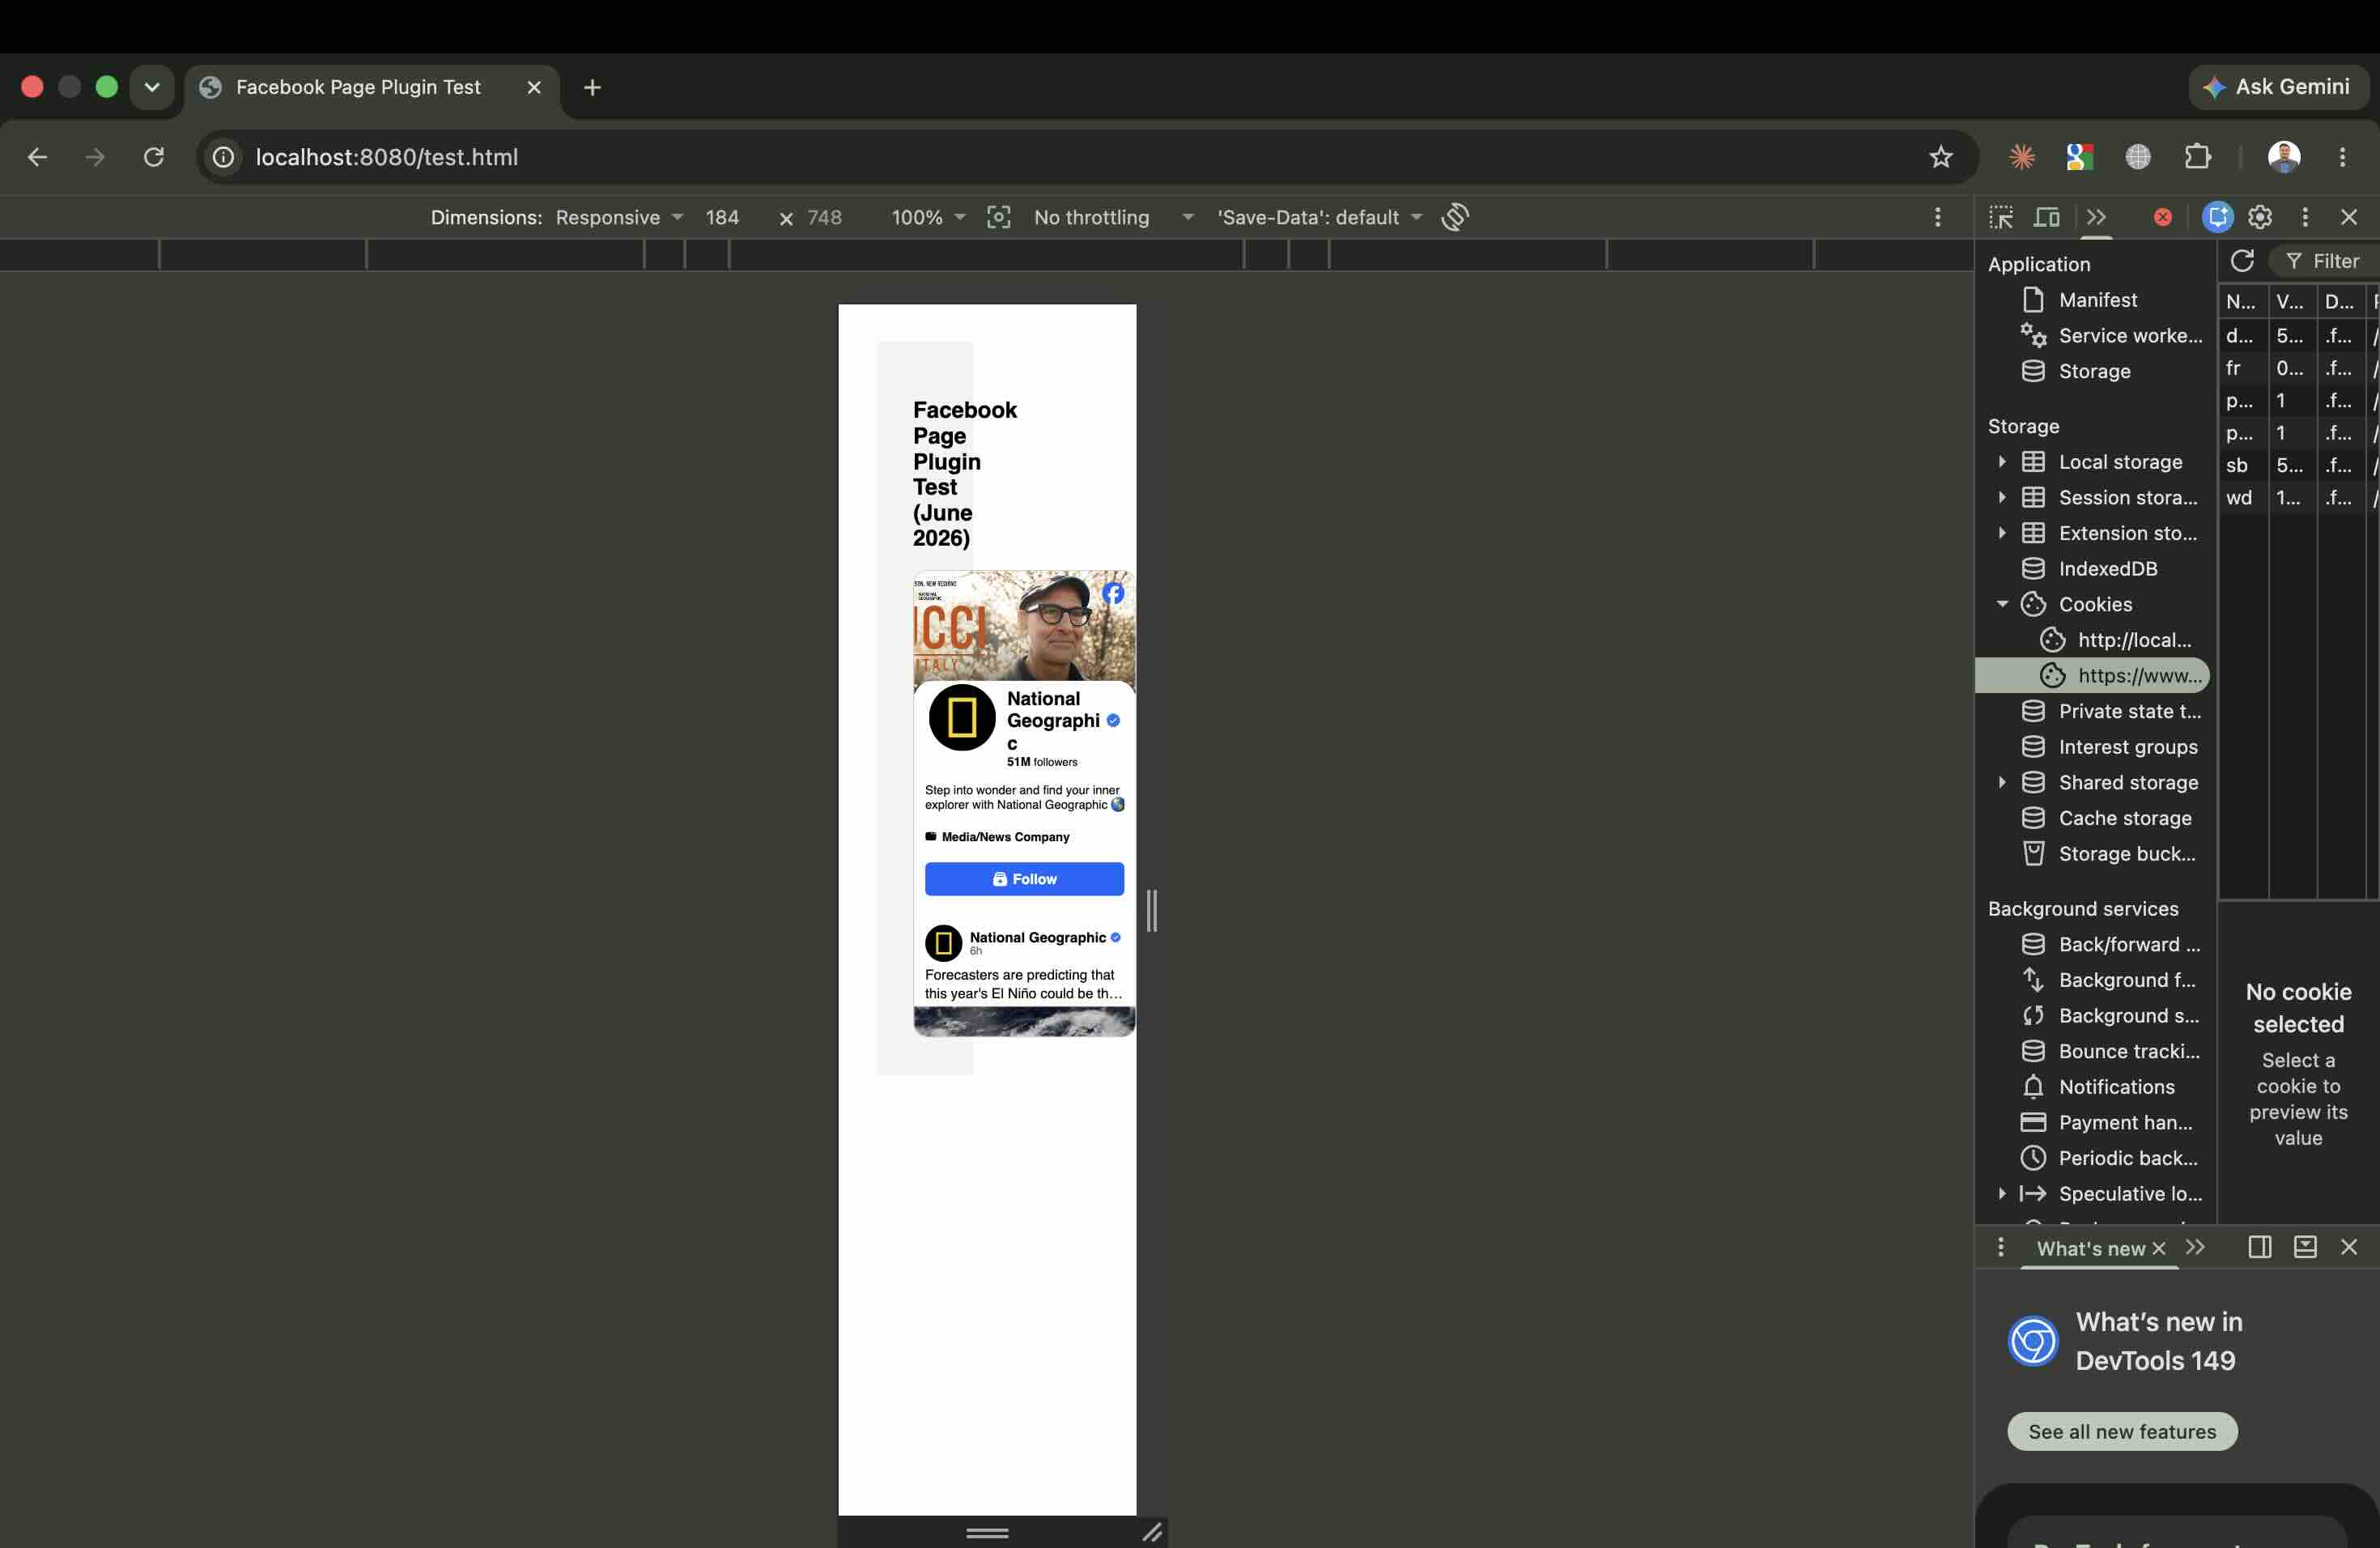Refresh the cookies table

tap(2242, 261)
